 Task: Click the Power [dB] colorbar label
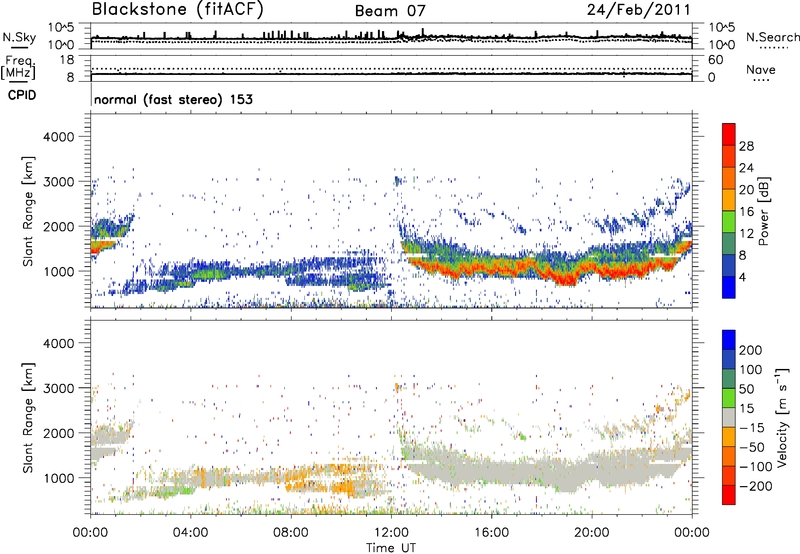click(763, 211)
